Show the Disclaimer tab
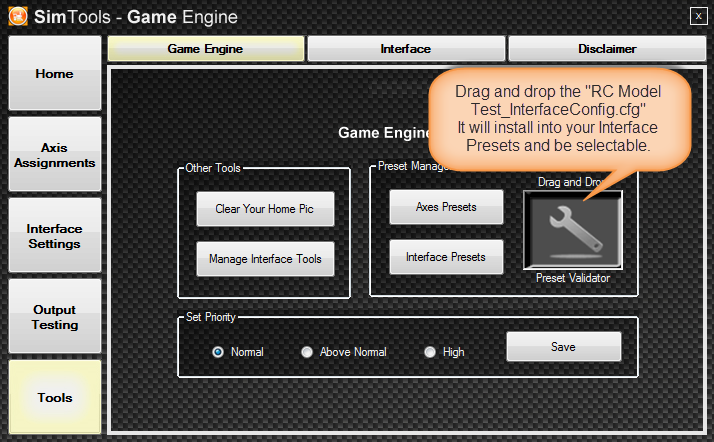Viewport: 714px width, 442px height. (607, 49)
